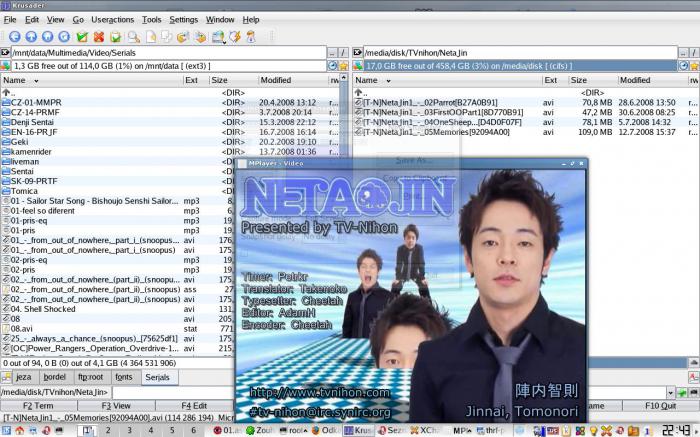
Task: Click the lightning shield toolbar icon
Action: (x=235, y=37)
